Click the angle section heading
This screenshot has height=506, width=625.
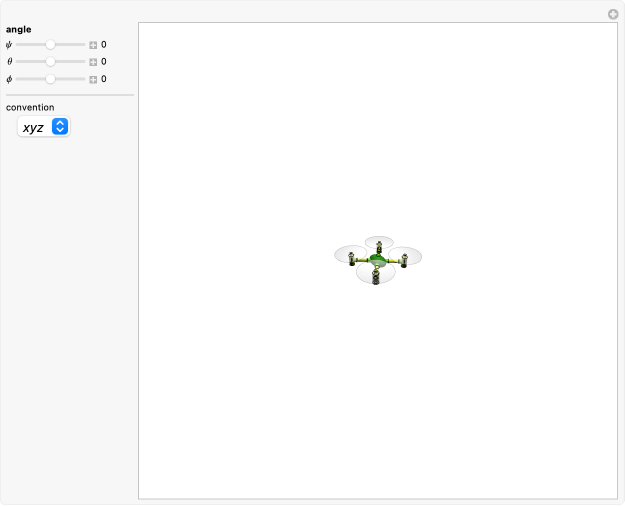(x=18, y=29)
